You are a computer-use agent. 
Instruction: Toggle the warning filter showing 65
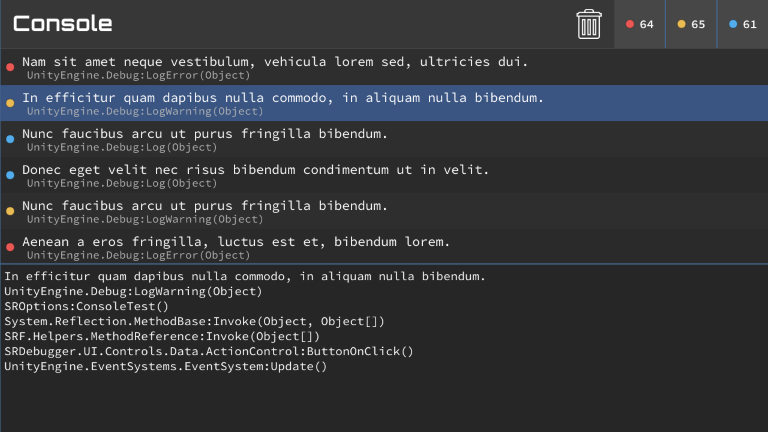tap(691, 24)
